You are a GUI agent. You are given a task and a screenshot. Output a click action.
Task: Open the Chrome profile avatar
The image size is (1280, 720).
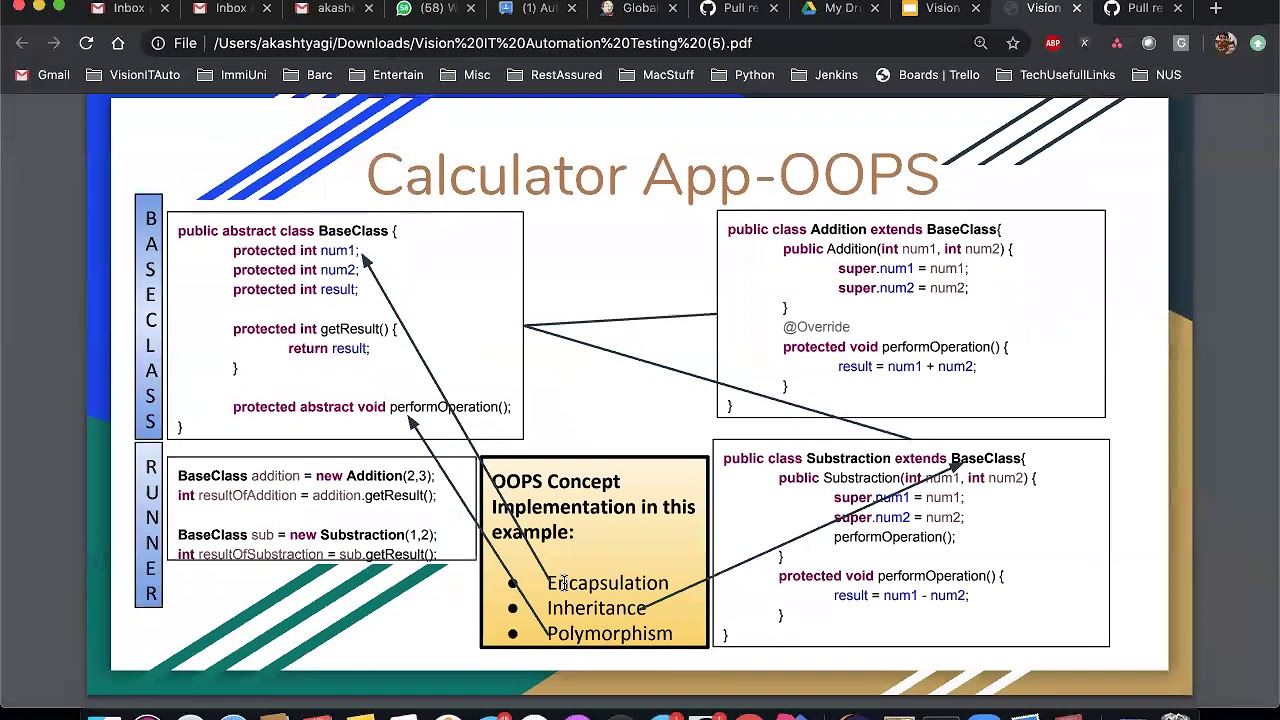point(1225,43)
